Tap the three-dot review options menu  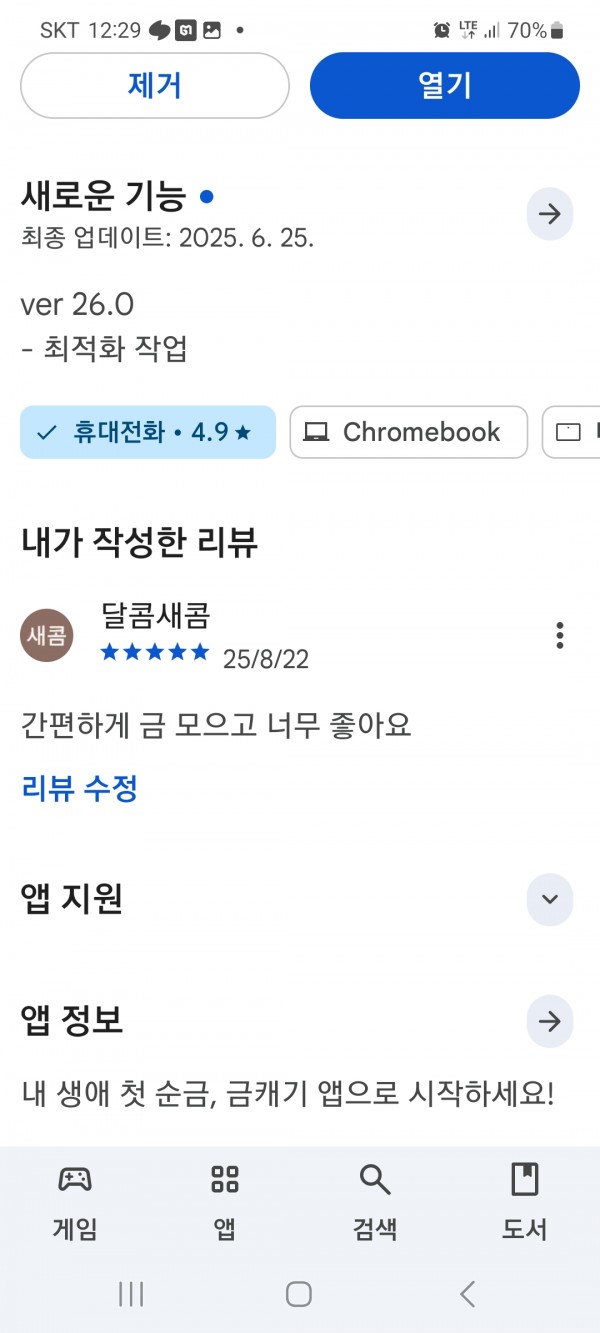click(560, 635)
